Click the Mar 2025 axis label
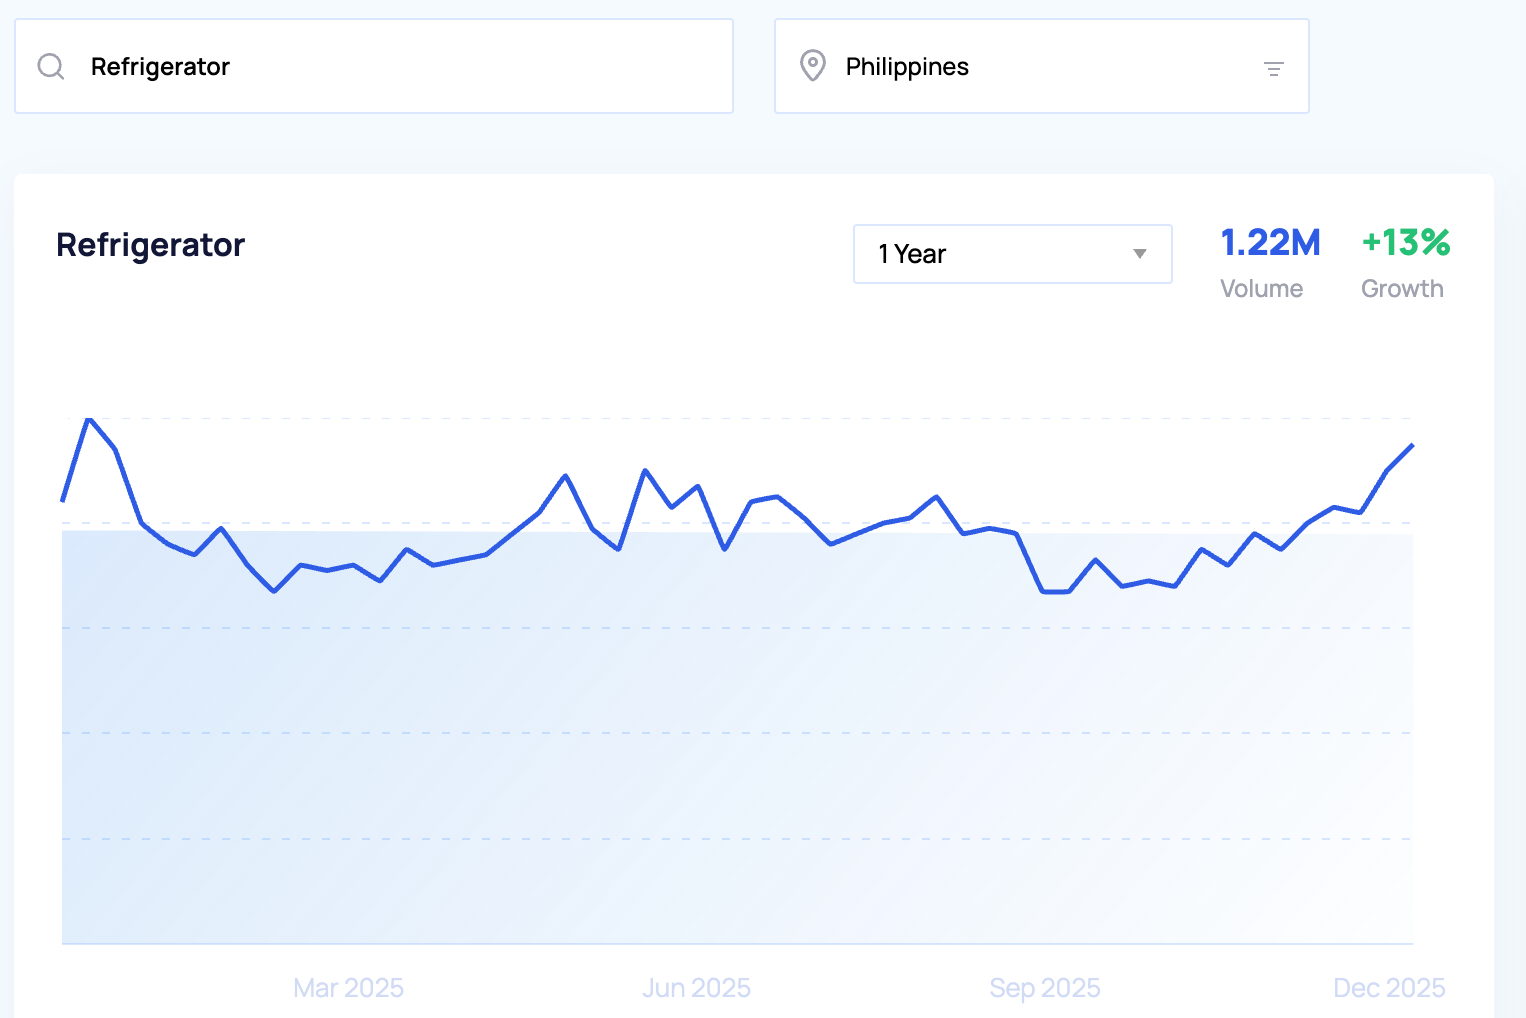Viewport: 1526px width, 1018px height. (x=348, y=988)
